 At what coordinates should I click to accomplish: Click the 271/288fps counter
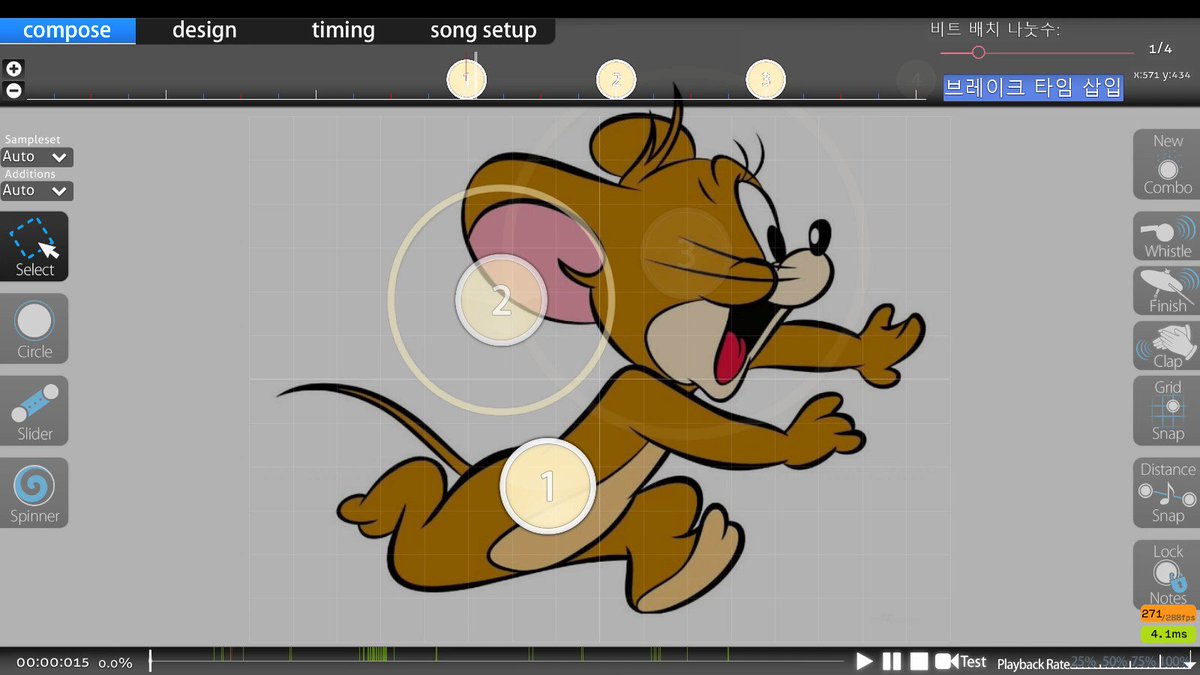click(1168, 615)
